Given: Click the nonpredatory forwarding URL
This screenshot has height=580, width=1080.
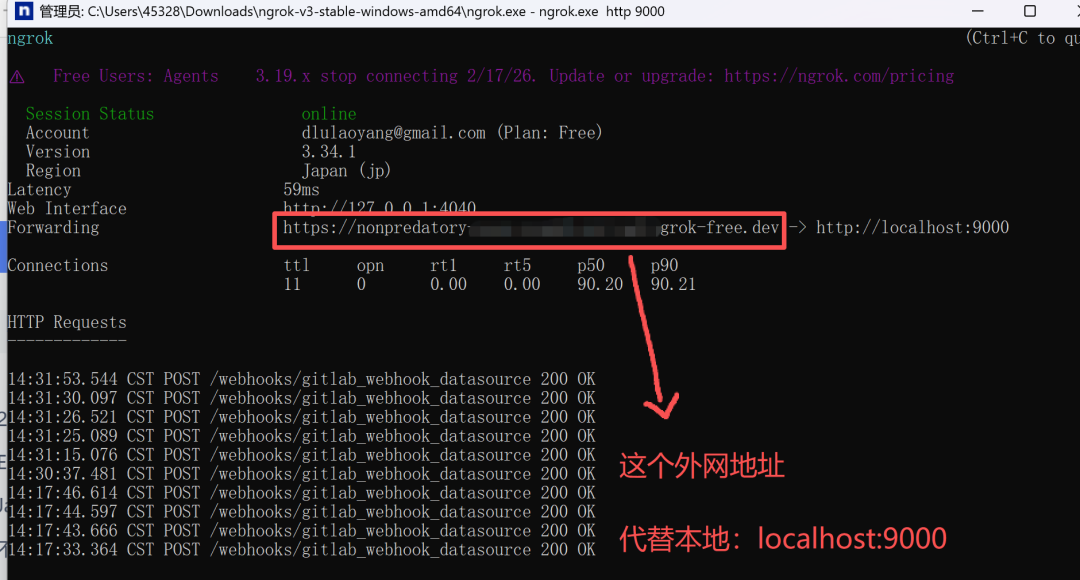Looking at the screenshot, I should tap(530, 227).
